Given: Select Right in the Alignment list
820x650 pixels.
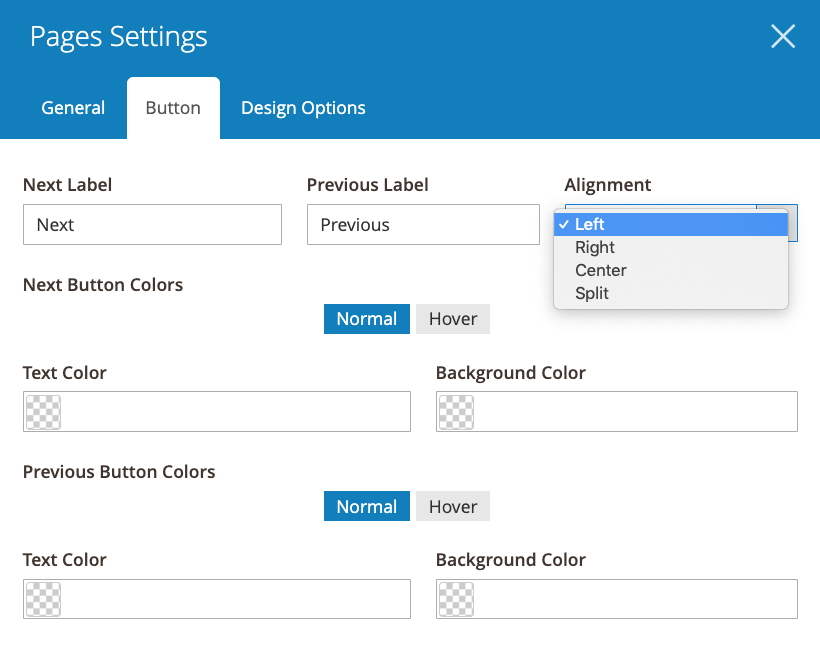Looking at the screenshot, I should coord(595,247).
